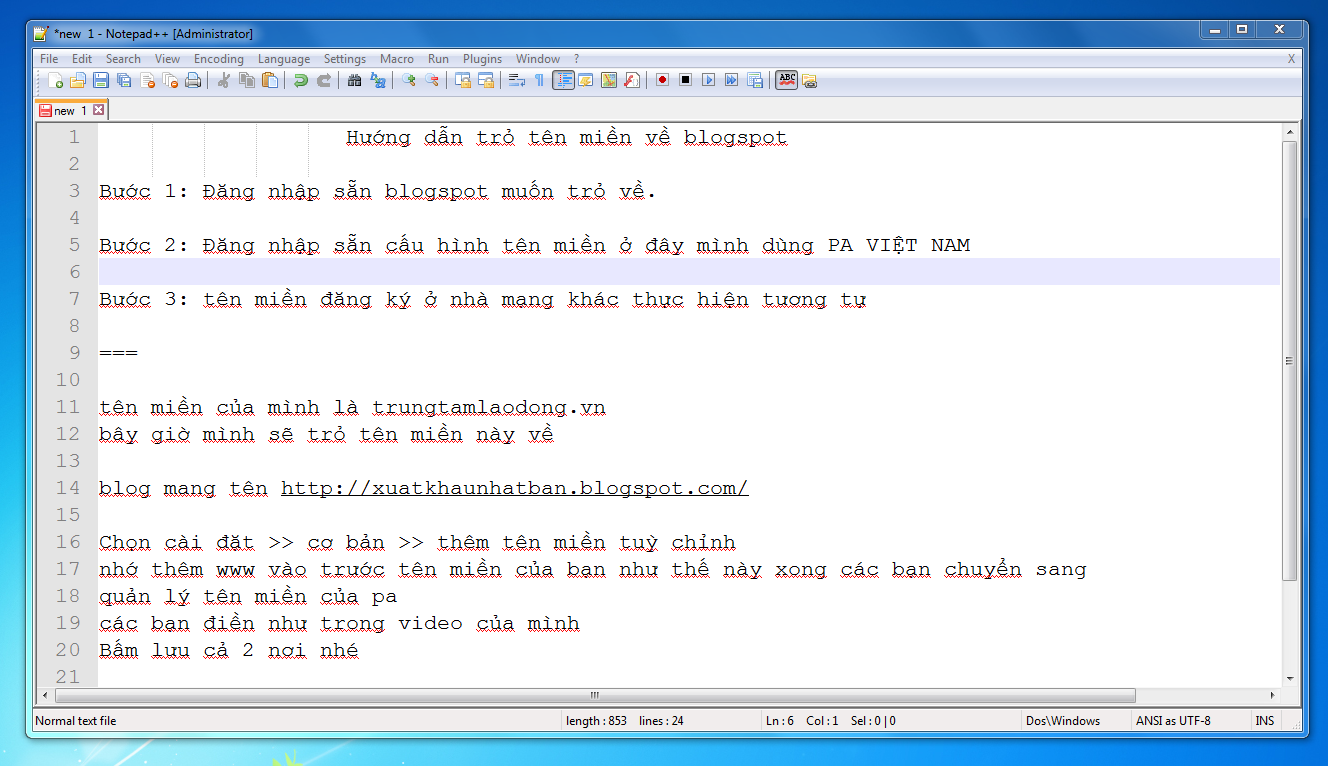Run macro multiple times icon
Screen dimensions: 1328x766
(731, 80)
